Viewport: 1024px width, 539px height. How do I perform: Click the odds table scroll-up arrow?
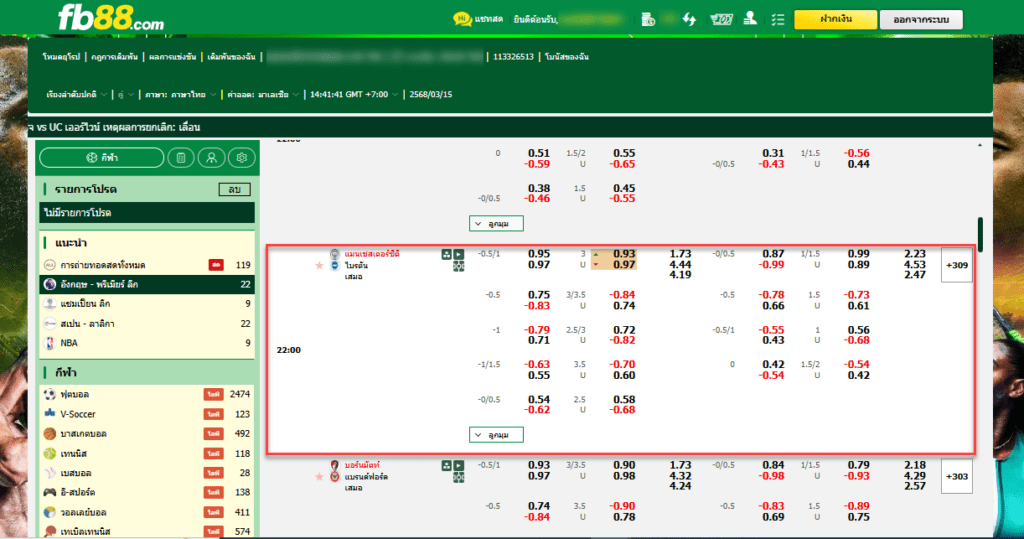tap(980, 145)
